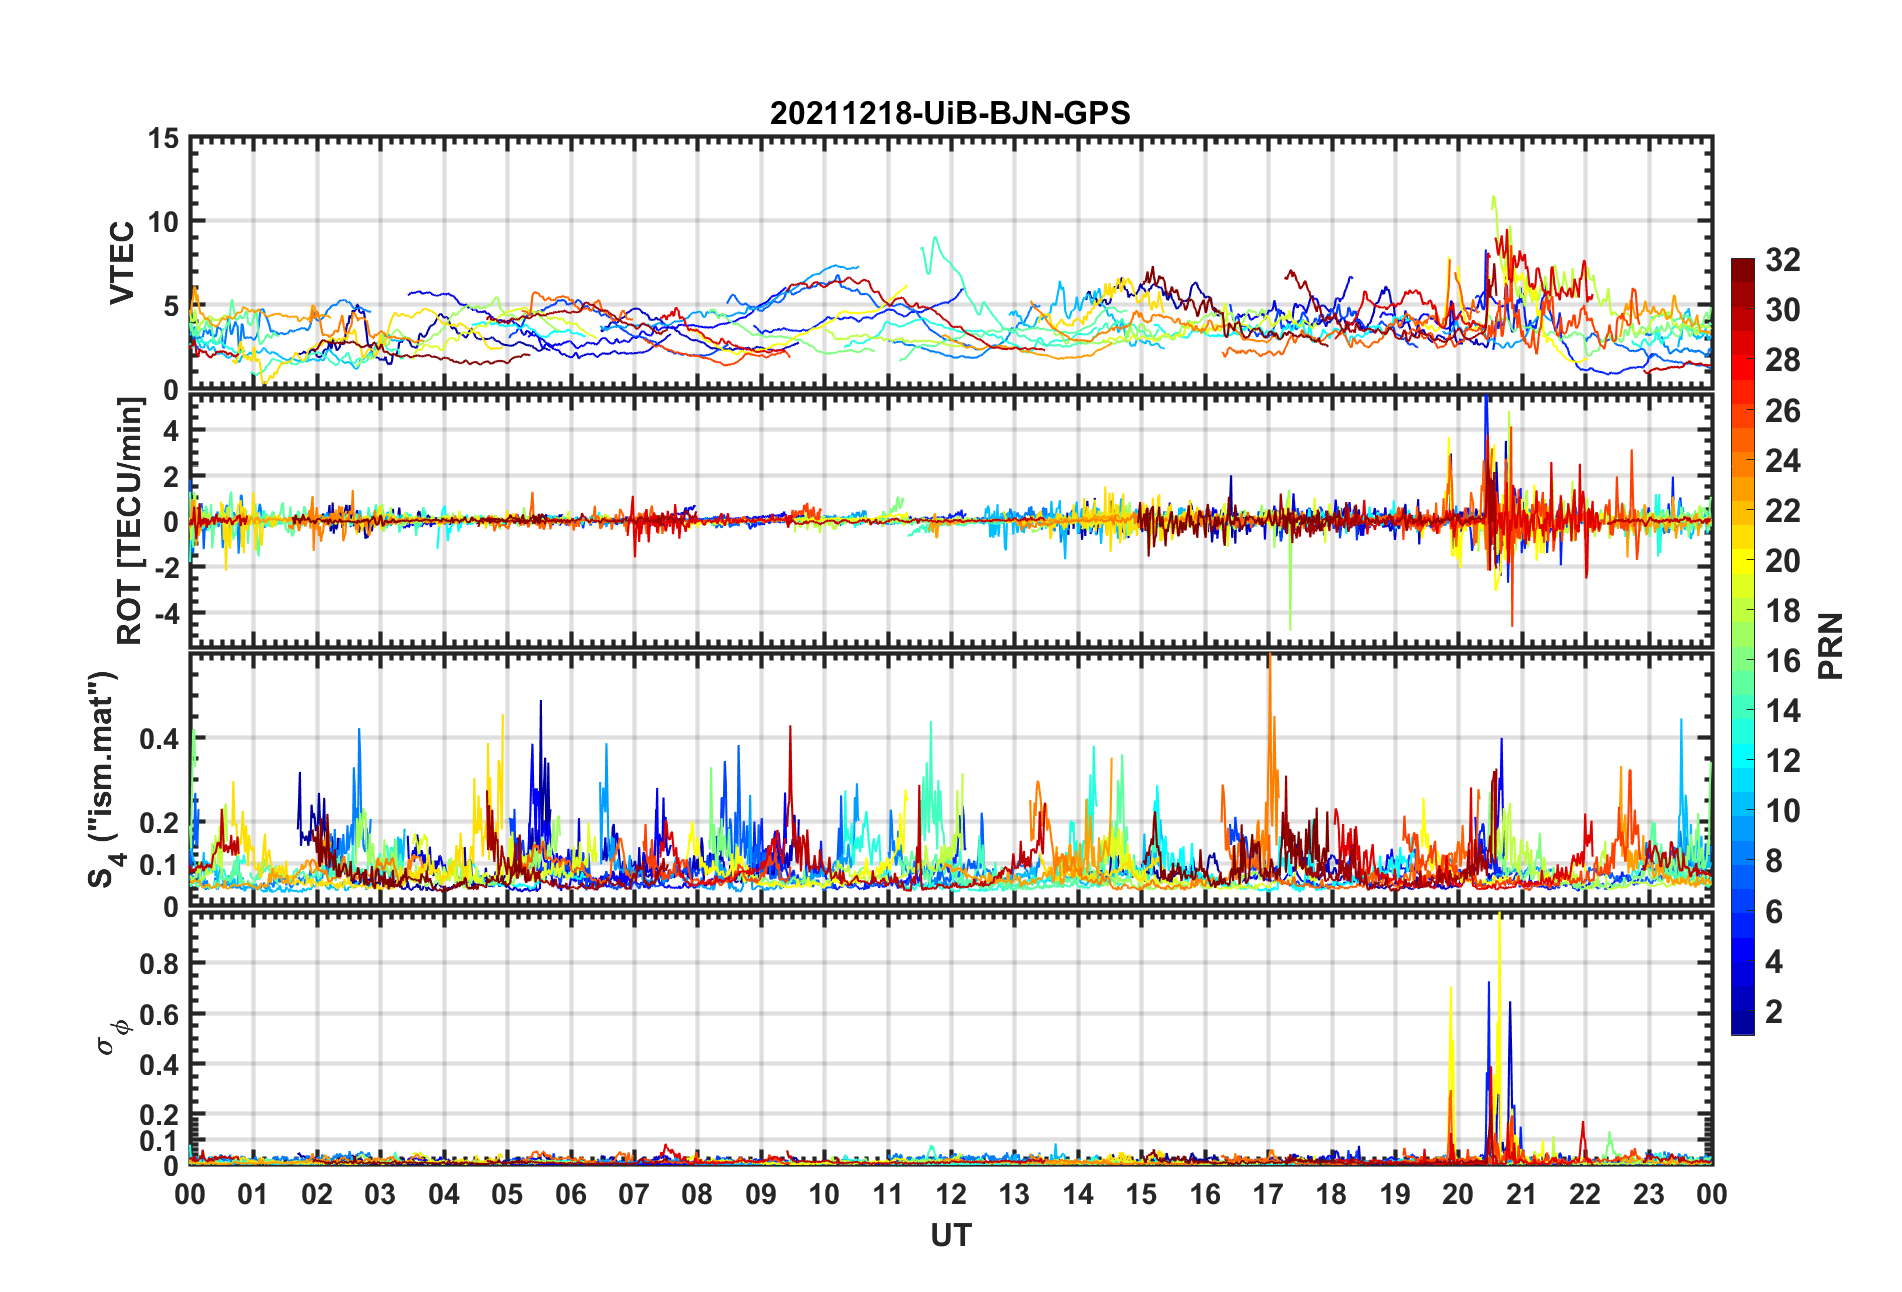The image size is (1902, 1292).
Task: Click the plot title 20211218-UiB-BJN-GPS
Action: coord(950,113)
